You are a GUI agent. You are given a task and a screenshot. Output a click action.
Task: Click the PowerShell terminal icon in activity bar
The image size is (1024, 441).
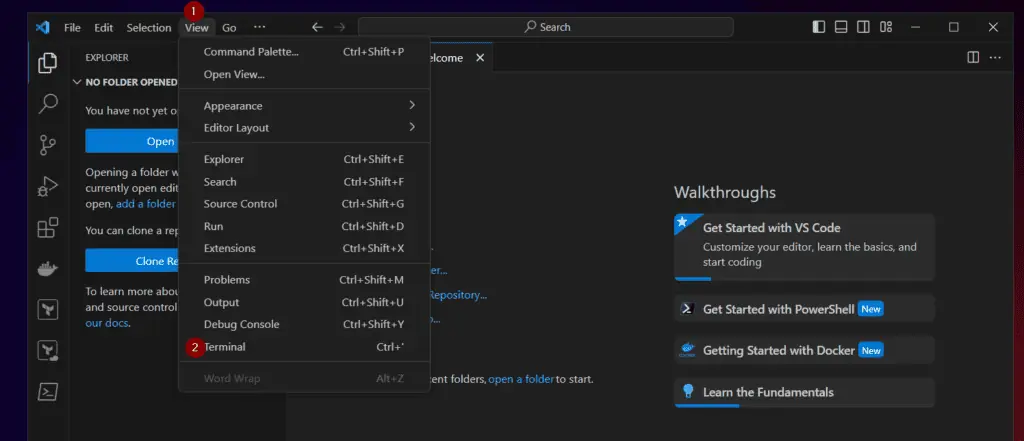[47, 391]
